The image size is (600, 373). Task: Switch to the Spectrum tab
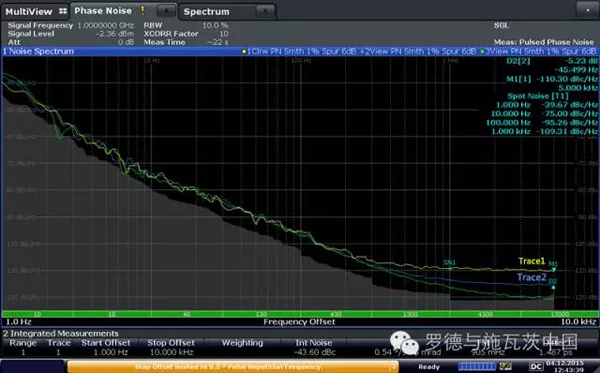(207, 12)
